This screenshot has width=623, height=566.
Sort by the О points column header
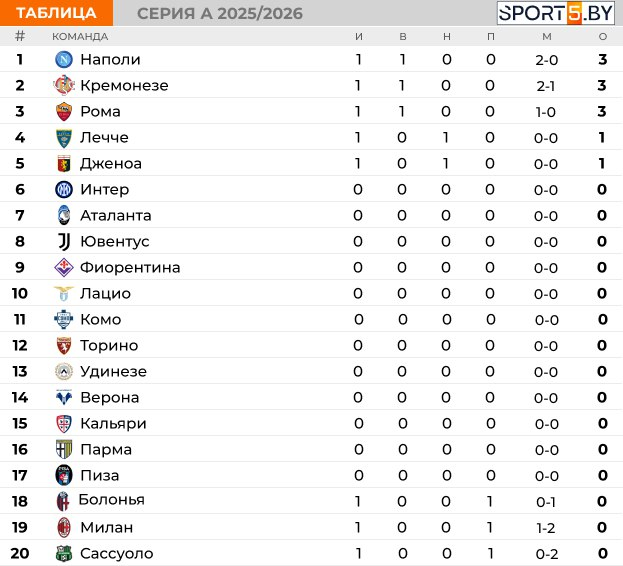click(x=603, y=37)
